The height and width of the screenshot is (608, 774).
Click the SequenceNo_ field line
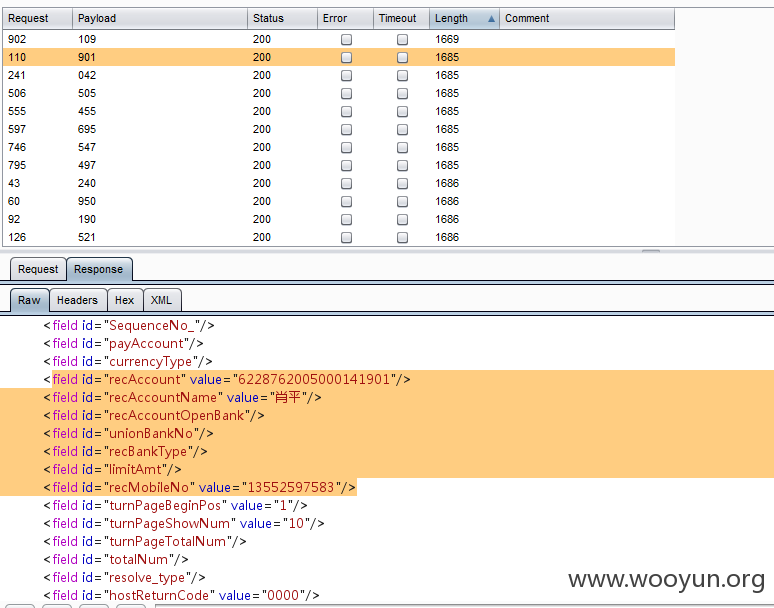coord(129,326)
